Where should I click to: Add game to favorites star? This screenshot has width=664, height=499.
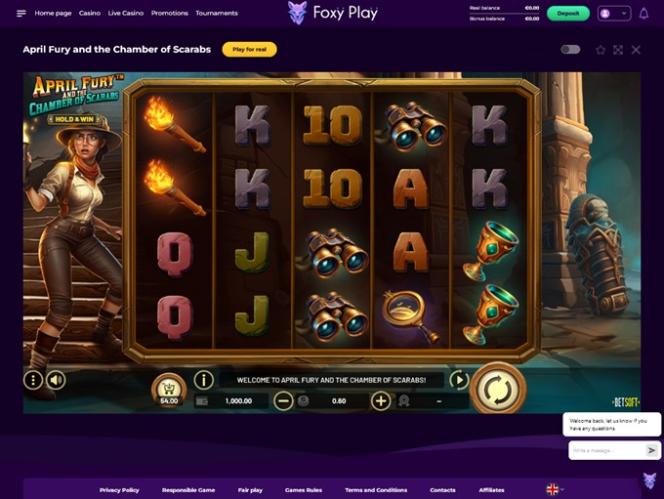(x=600, y=50)
